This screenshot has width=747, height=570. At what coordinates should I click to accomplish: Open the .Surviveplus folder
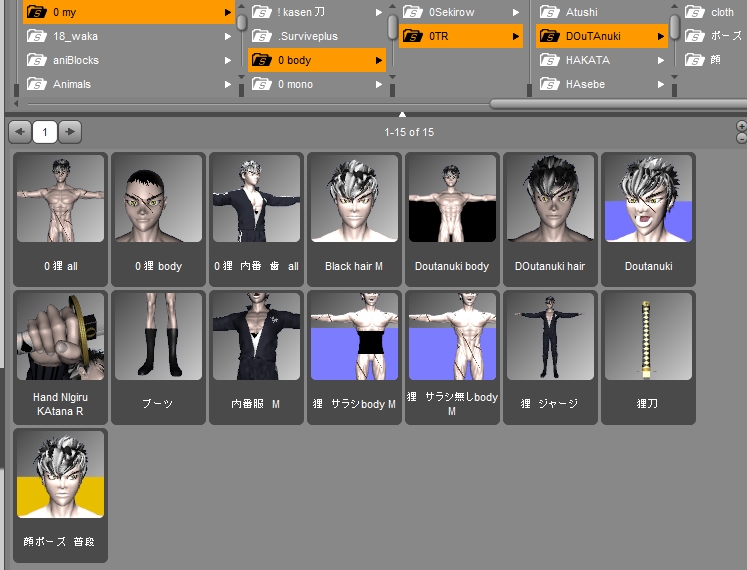coord(317,36)
